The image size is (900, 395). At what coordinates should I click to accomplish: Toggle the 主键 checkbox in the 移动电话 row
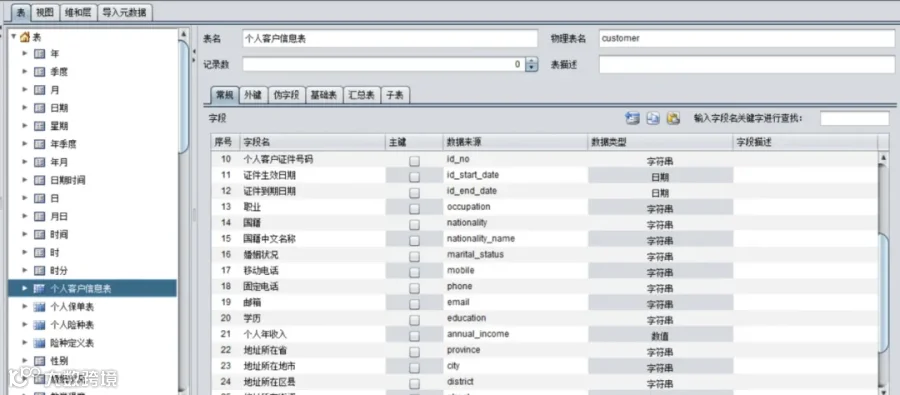tap(414, 273)
